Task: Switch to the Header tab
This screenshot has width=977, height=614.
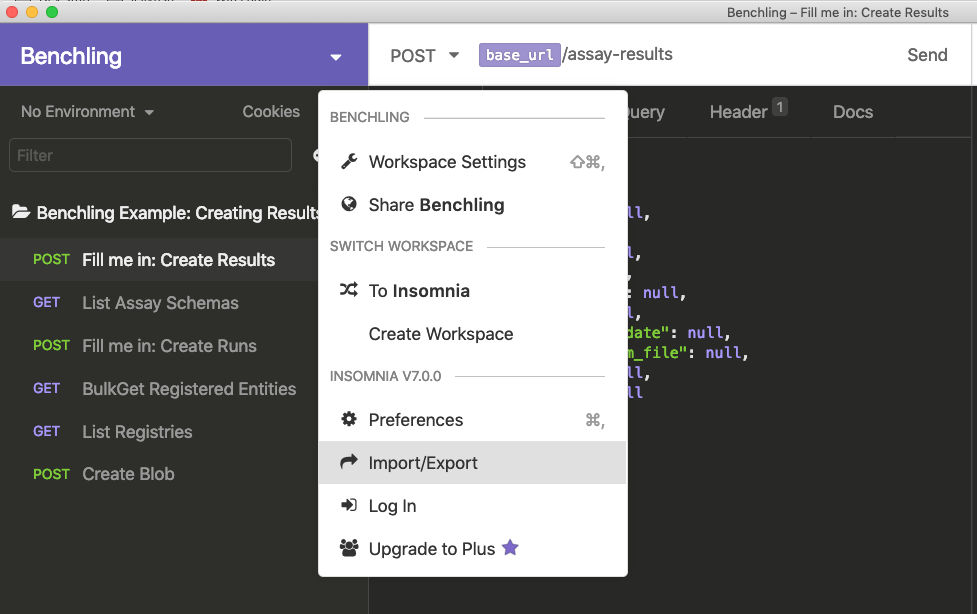Action: pyautogui.click(x=748, y=111)
